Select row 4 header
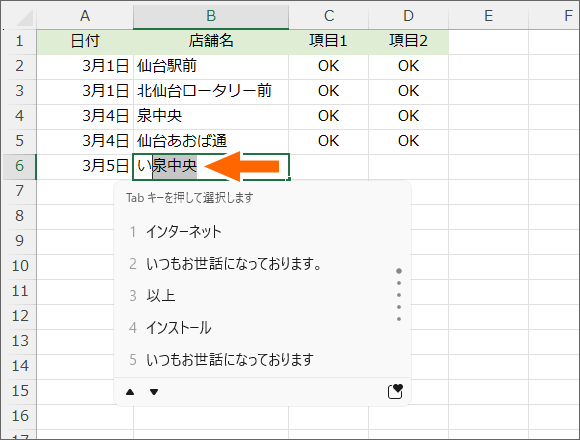This screenshot has width=580, height=440. point(20,116)
